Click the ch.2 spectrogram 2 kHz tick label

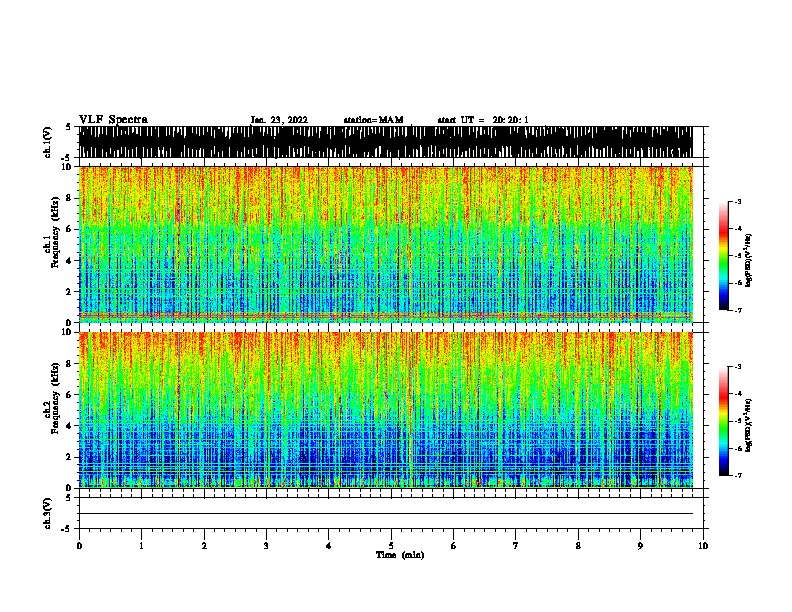coord(69,457)
